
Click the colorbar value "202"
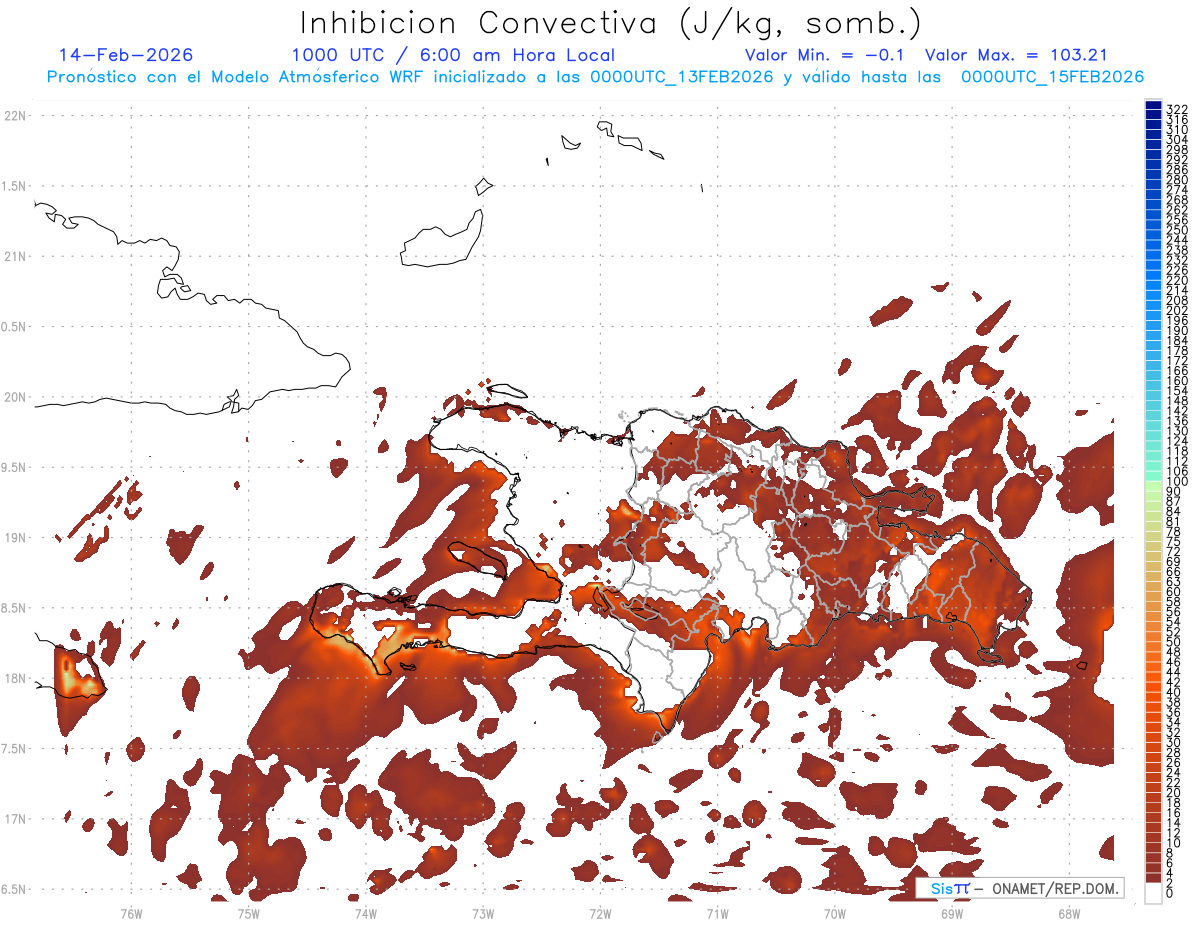coord(1177,310)
